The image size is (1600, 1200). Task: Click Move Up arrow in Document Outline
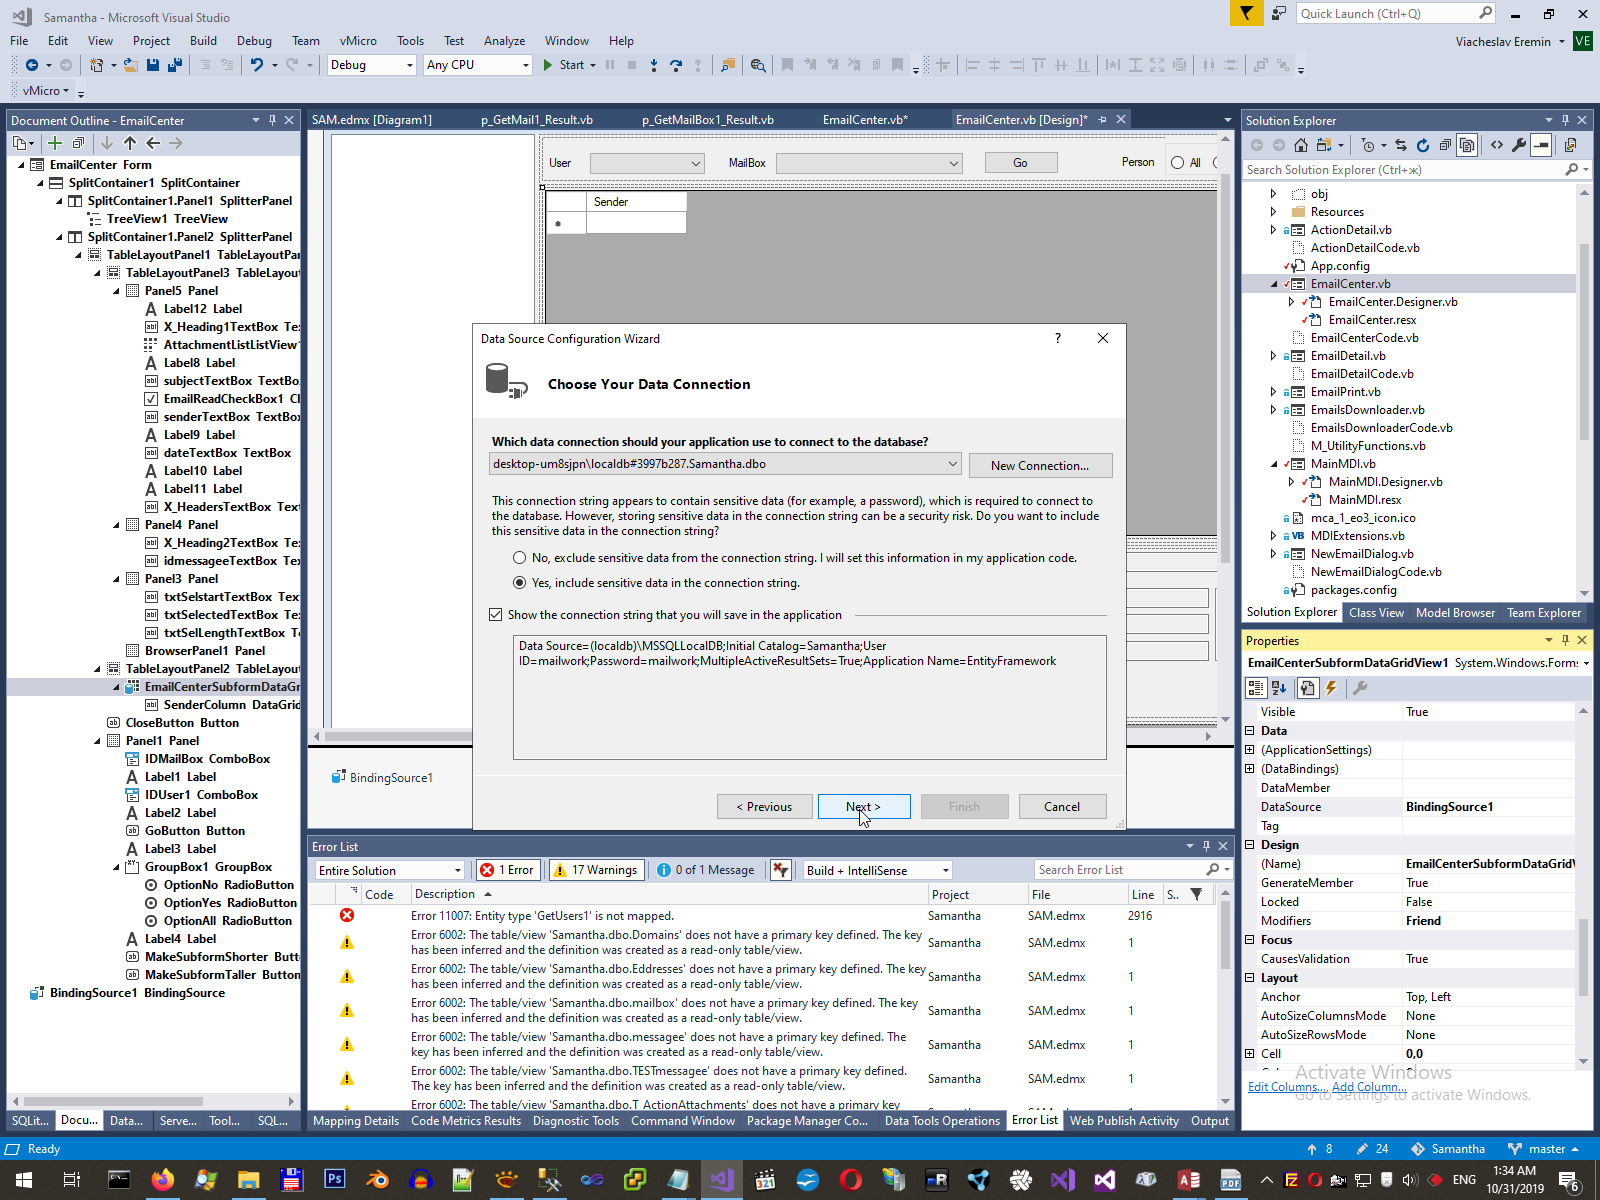tap(130, 143)
